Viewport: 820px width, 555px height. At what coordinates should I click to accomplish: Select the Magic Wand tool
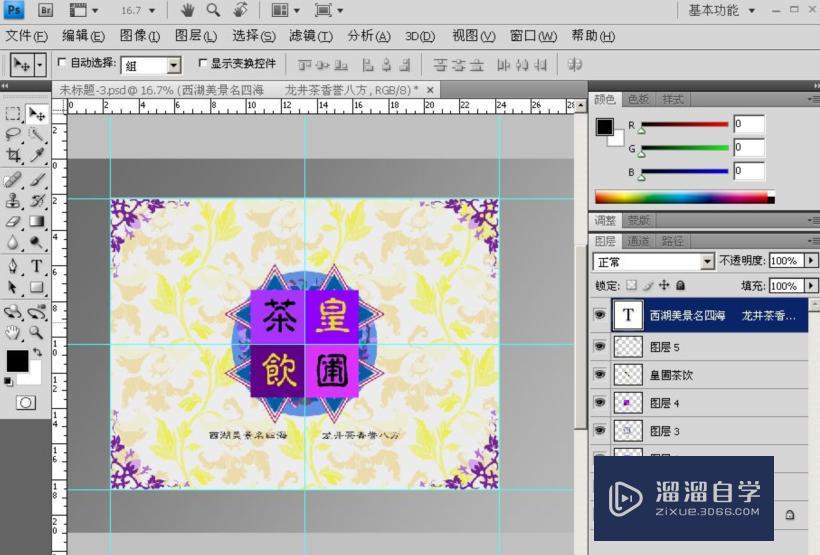37,134
